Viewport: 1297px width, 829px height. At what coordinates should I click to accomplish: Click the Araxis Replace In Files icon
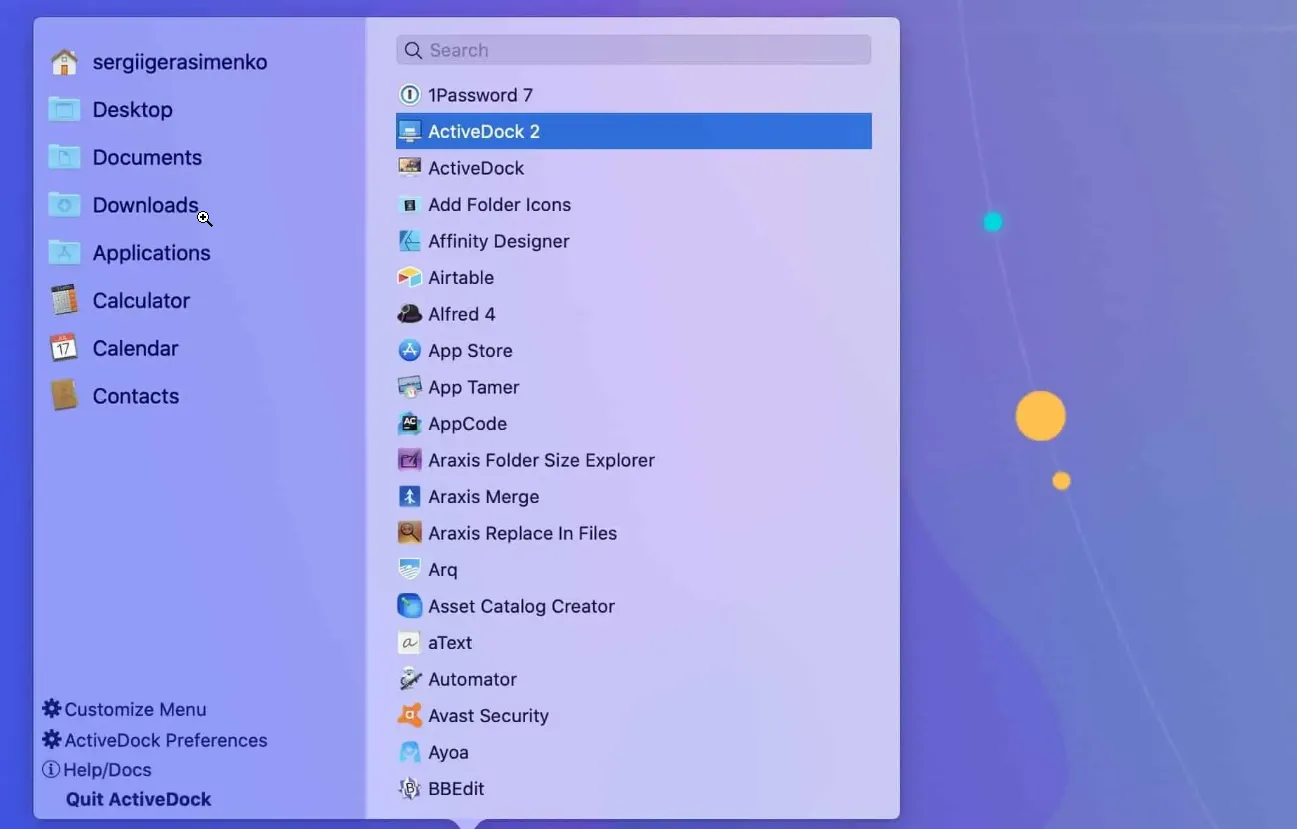409,533
